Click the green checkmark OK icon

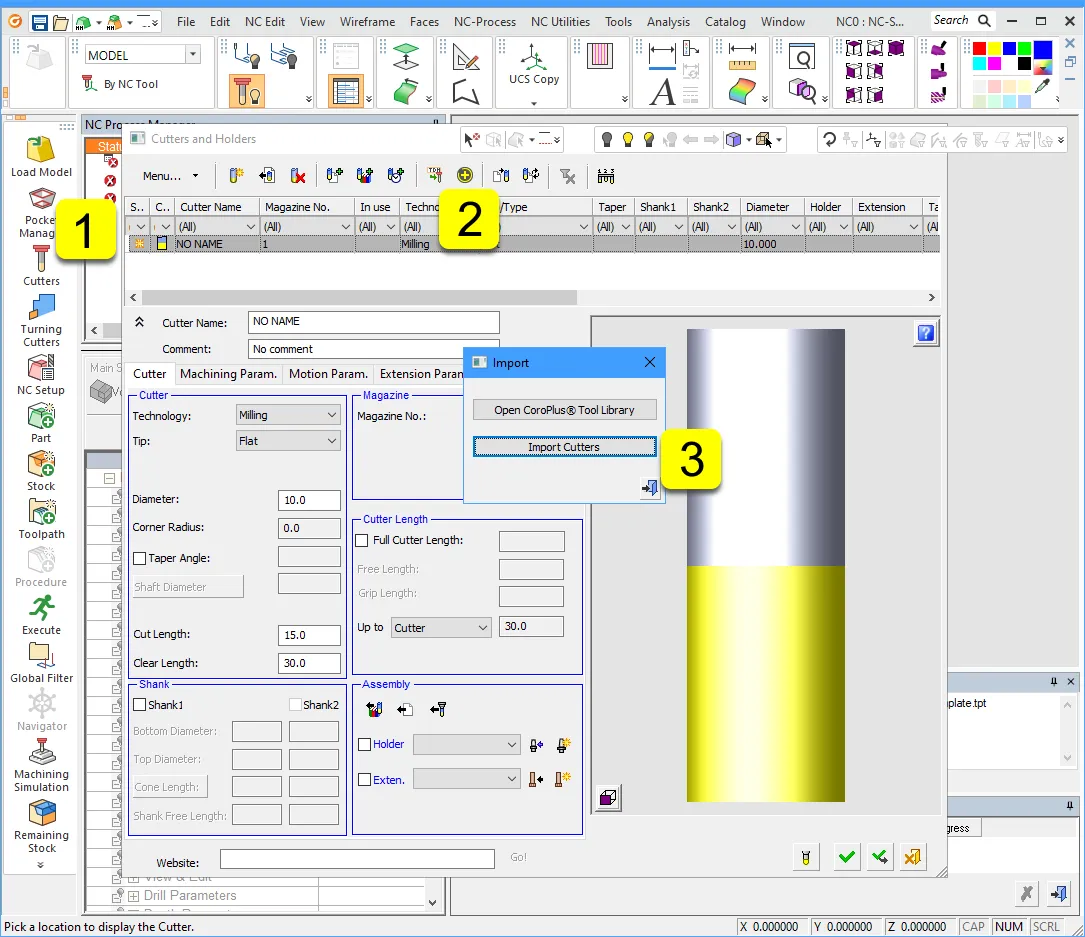point(847,857)
